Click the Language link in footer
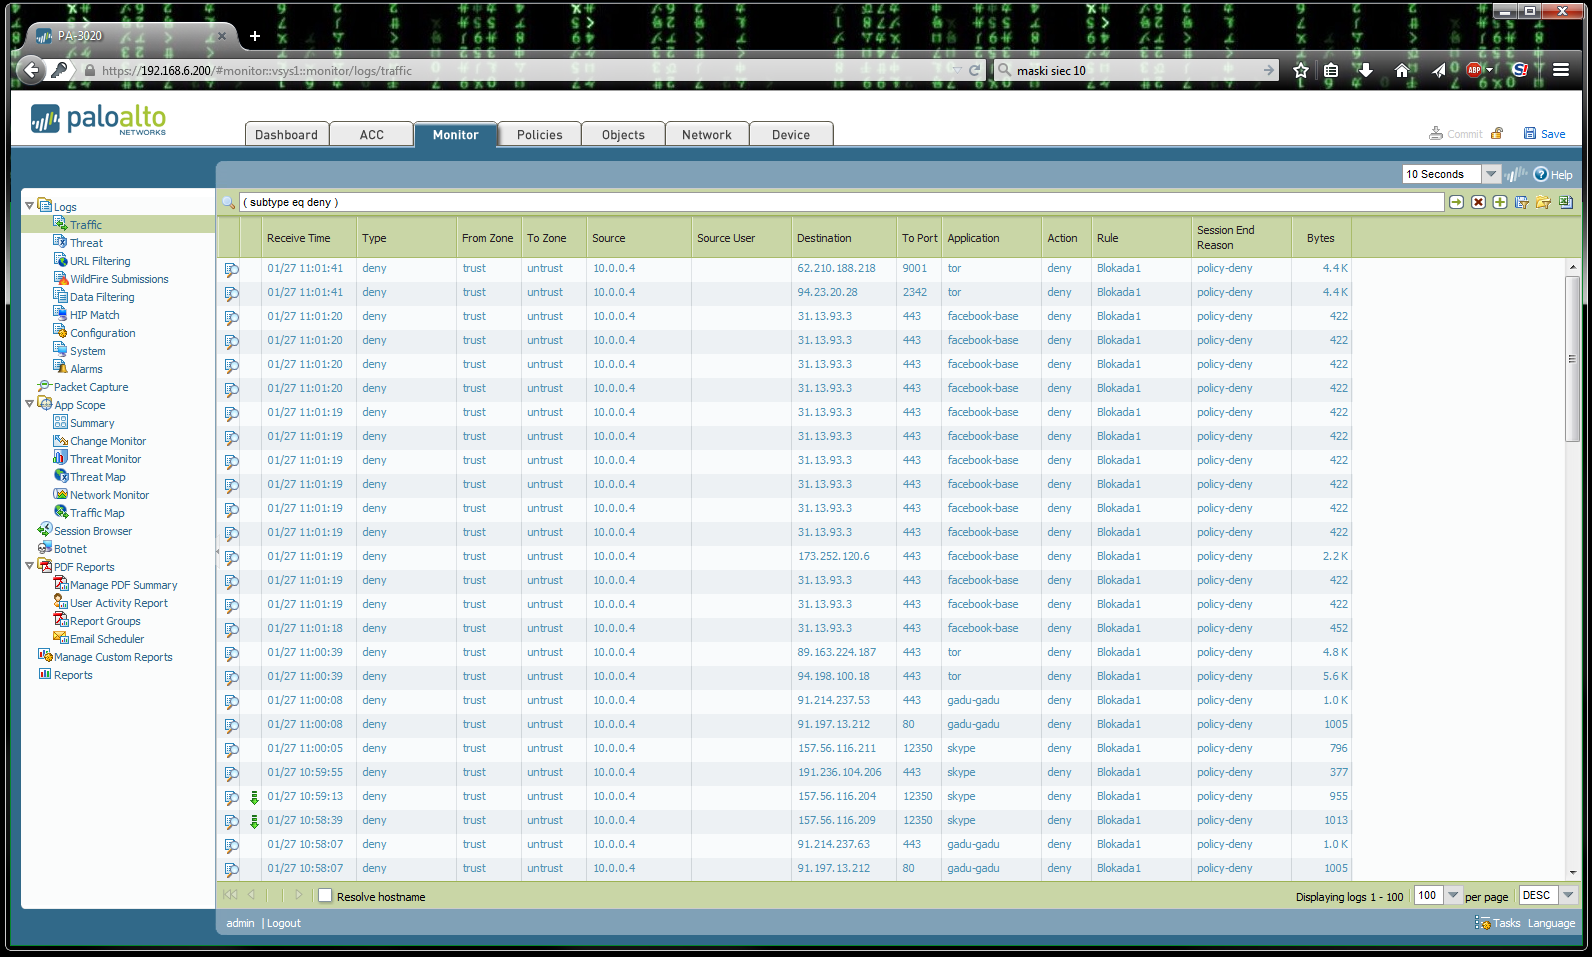The image size is (1592, 957). click(1551, 923)
